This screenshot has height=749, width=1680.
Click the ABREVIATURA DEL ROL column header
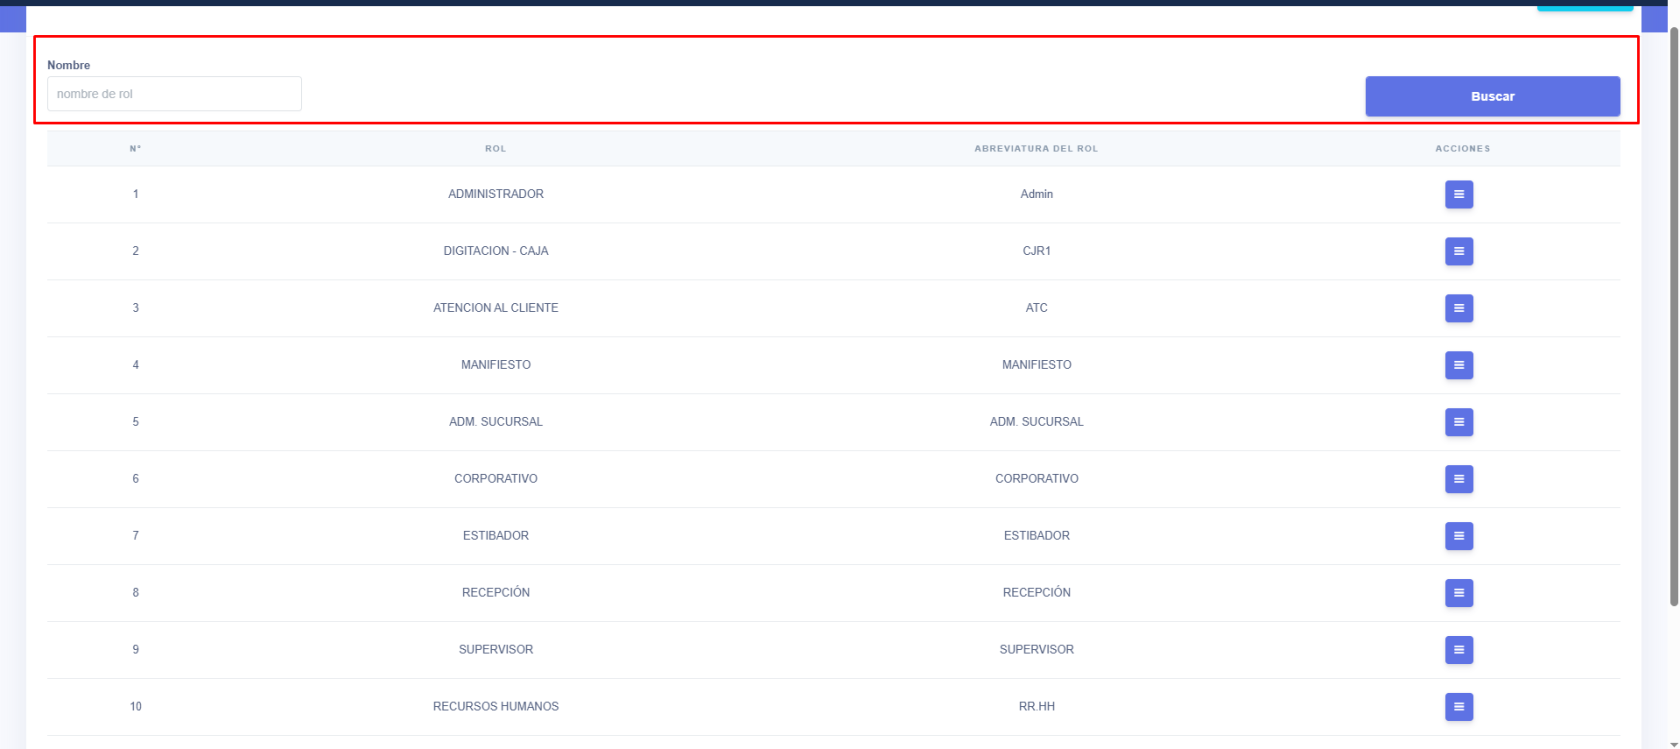[x=1036, y=149]
